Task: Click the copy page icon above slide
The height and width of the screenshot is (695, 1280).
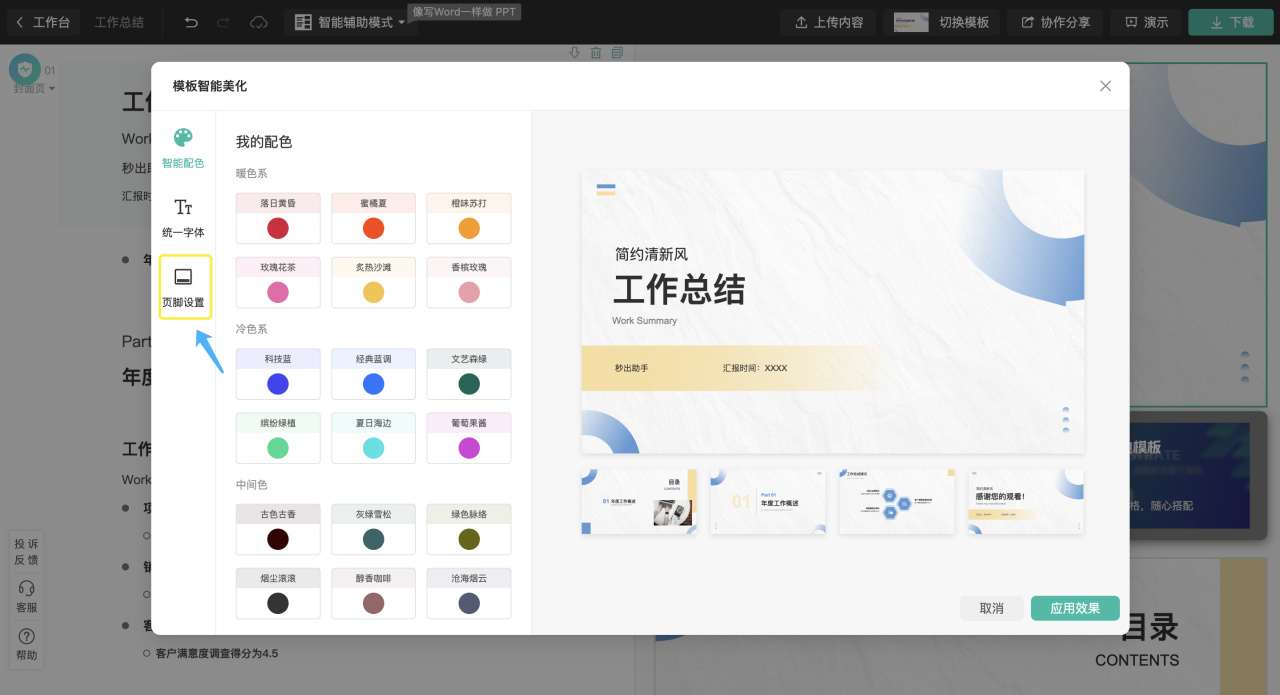Action: 618,52
